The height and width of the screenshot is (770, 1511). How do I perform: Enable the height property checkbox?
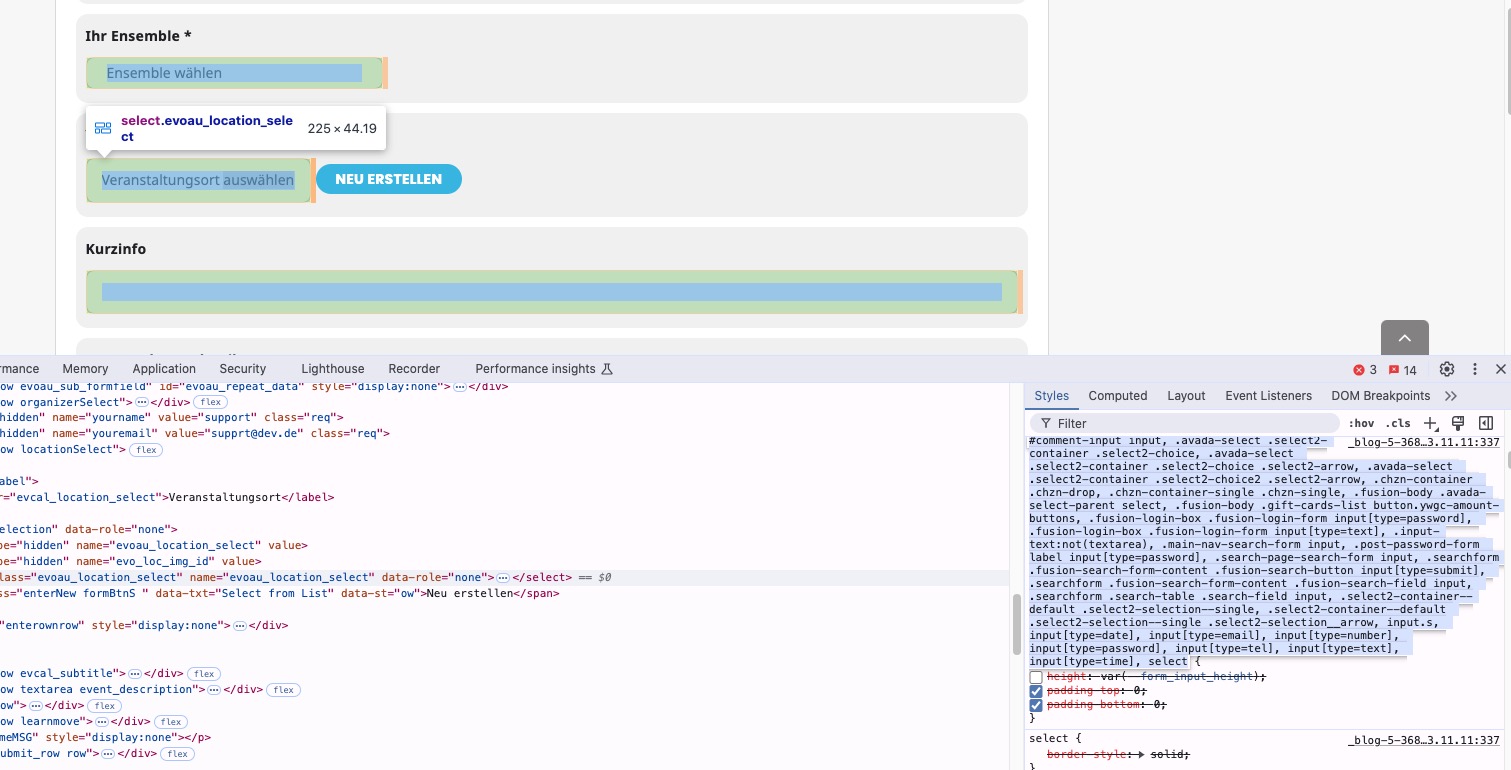(1036, 677)
